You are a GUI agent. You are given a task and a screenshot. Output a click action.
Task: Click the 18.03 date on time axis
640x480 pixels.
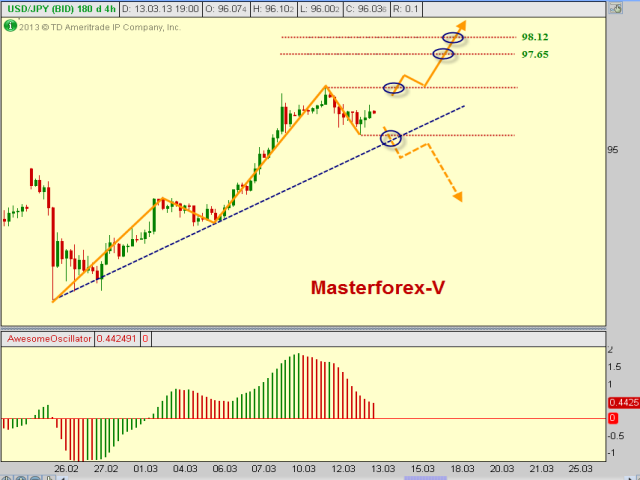(462, 469)
